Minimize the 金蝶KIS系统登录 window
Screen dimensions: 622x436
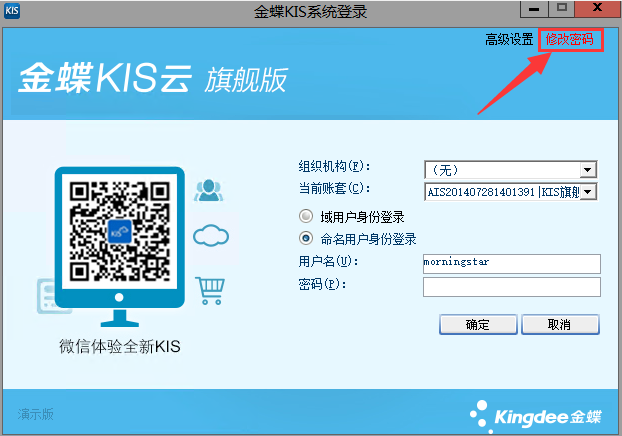tap(534, 9)
